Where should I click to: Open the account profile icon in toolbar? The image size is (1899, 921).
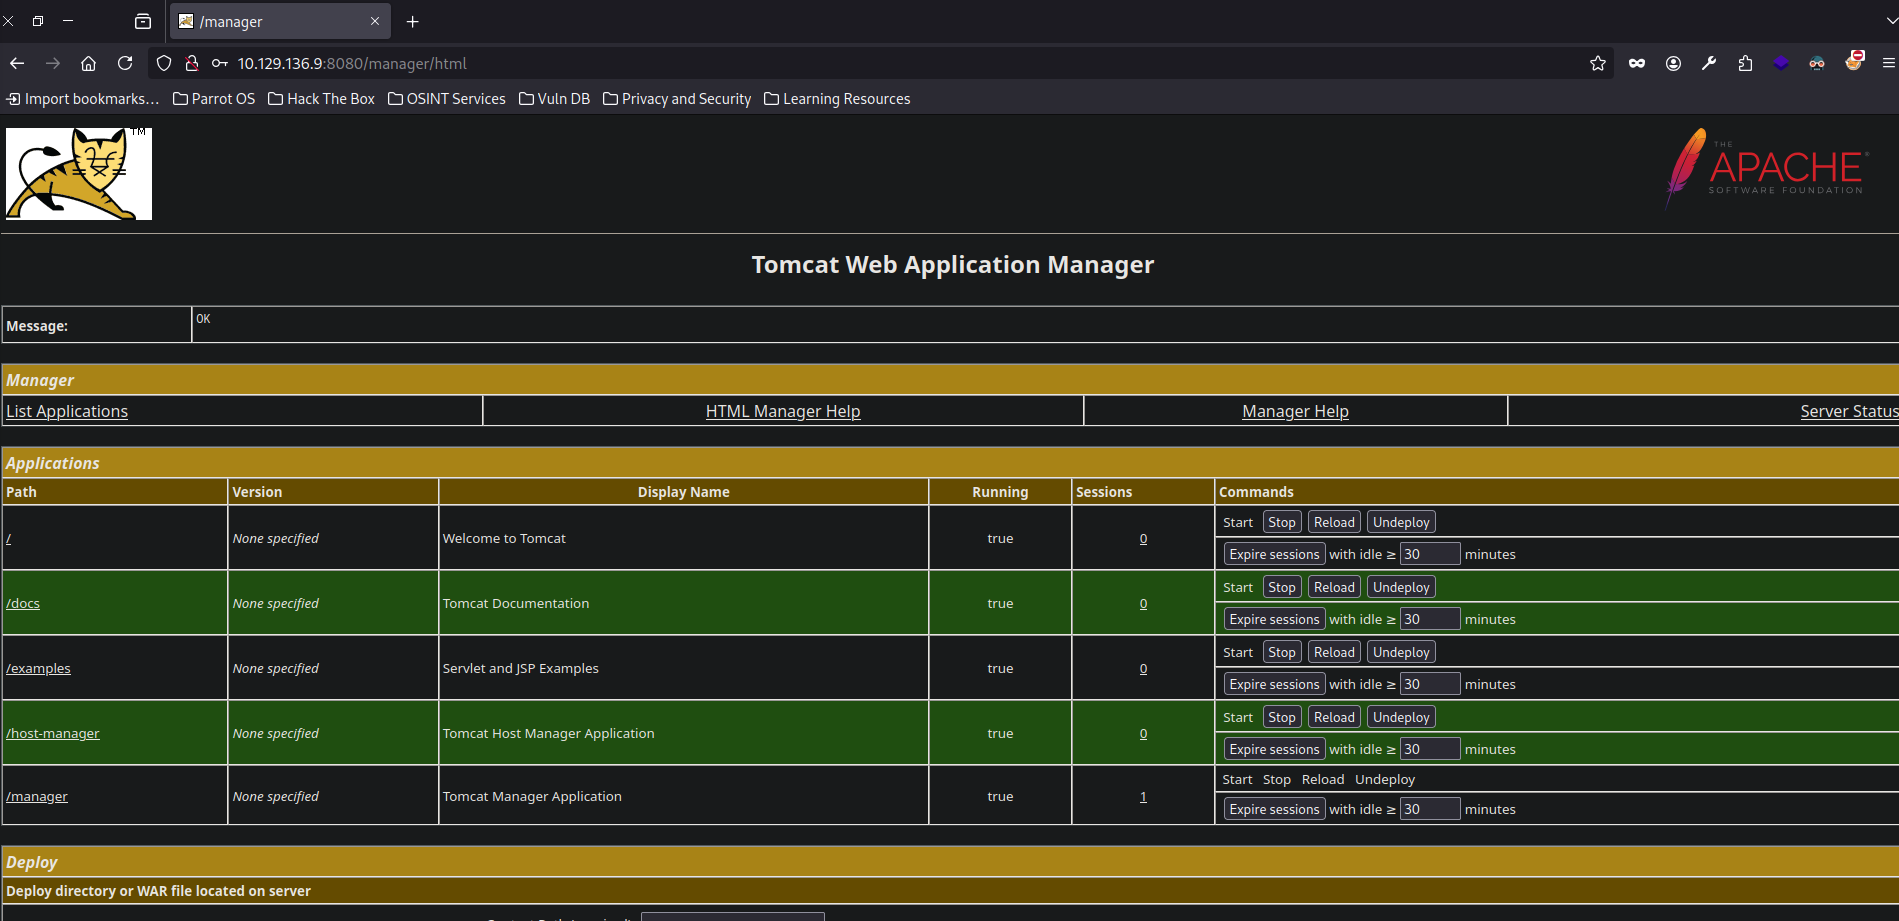click(1673, 63)
